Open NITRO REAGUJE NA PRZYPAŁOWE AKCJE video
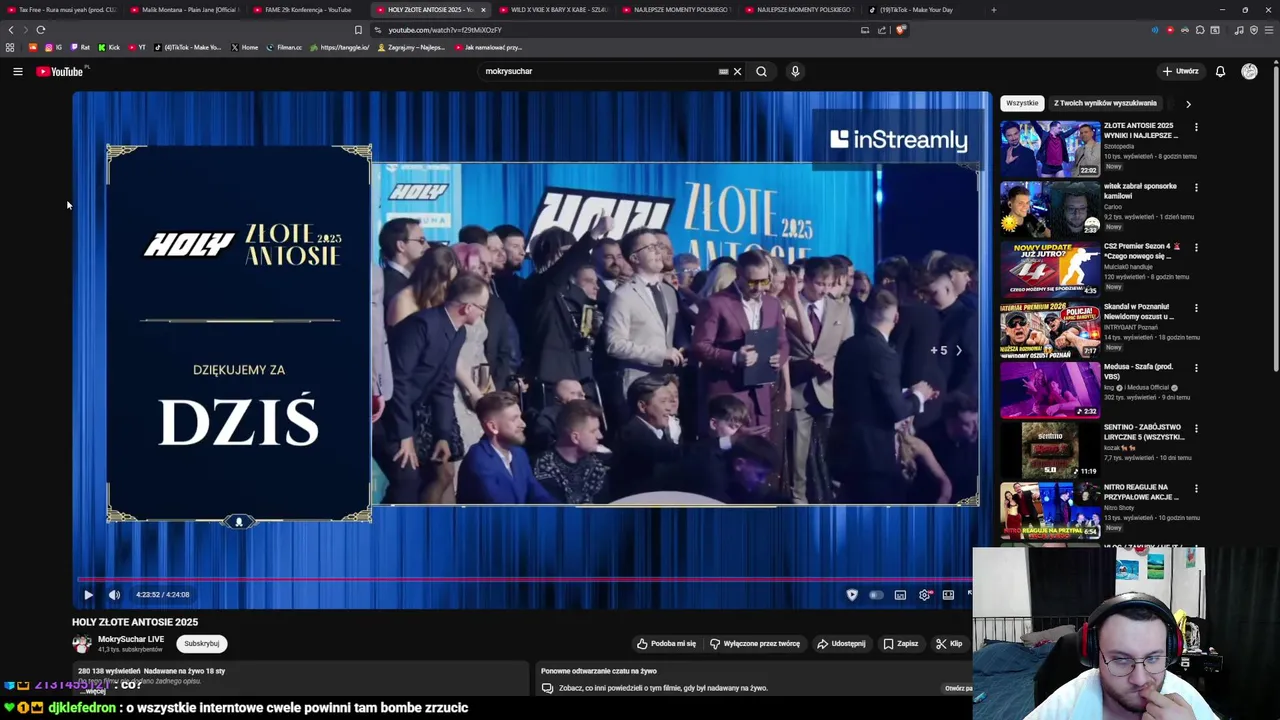 pyautogui.click(x=1050, y=510)
